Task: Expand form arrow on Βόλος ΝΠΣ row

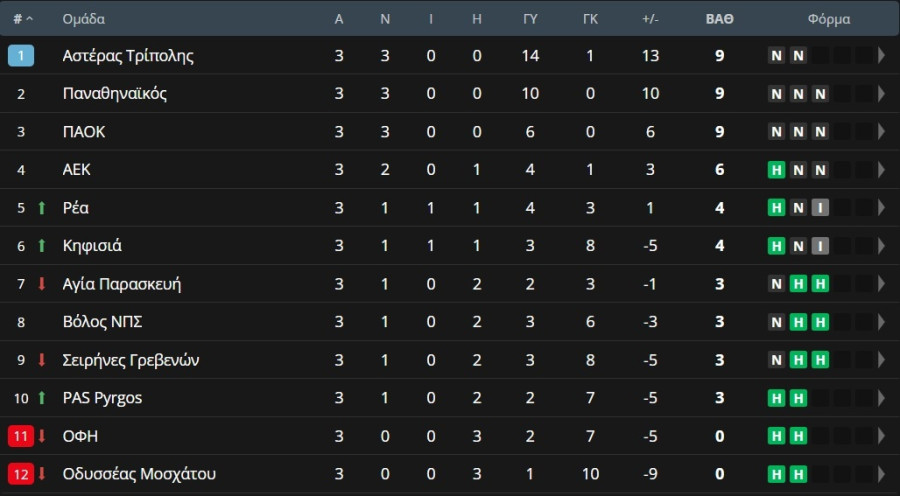Action: 882,322
